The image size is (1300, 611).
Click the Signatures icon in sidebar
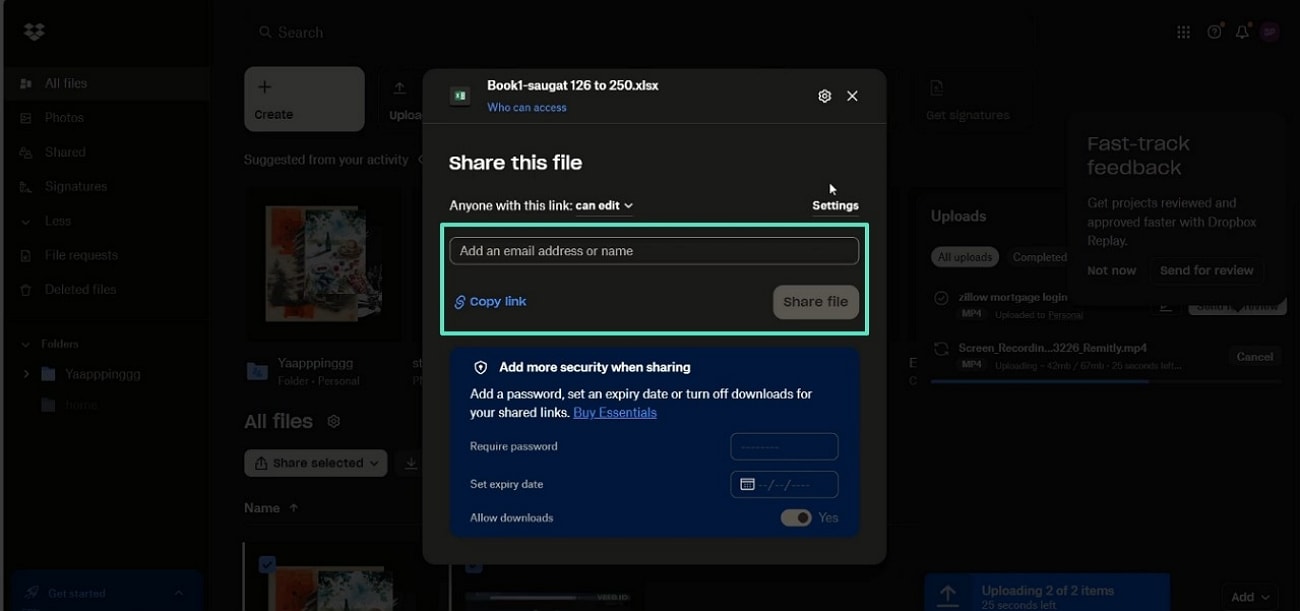click(26, 187)
